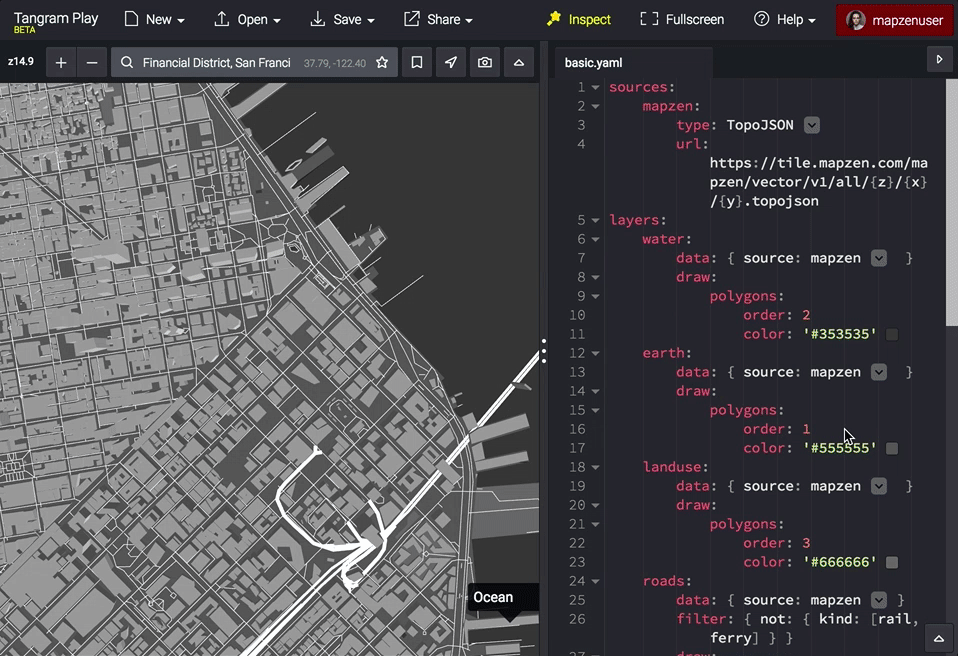Screen dimensions: 958x656
Task: Collapse the water block at line 6
Action: pos(596,239)
